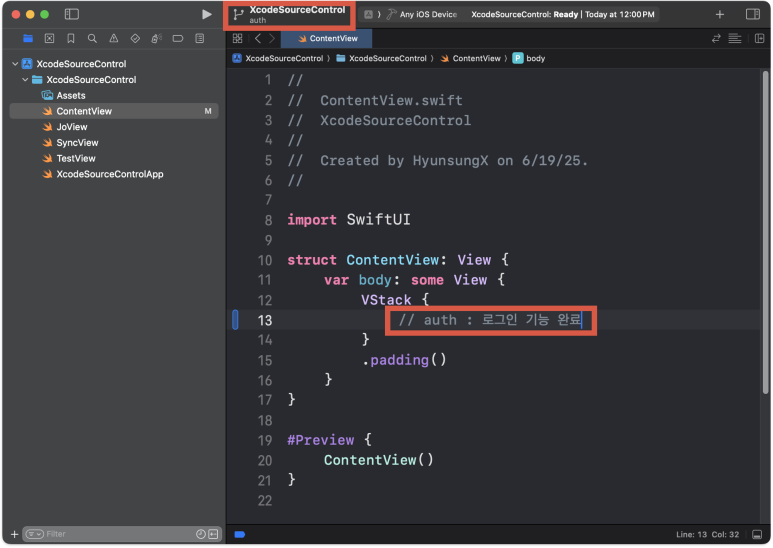
Task: Add a new file with navigator plus
Action: (14, 534)
